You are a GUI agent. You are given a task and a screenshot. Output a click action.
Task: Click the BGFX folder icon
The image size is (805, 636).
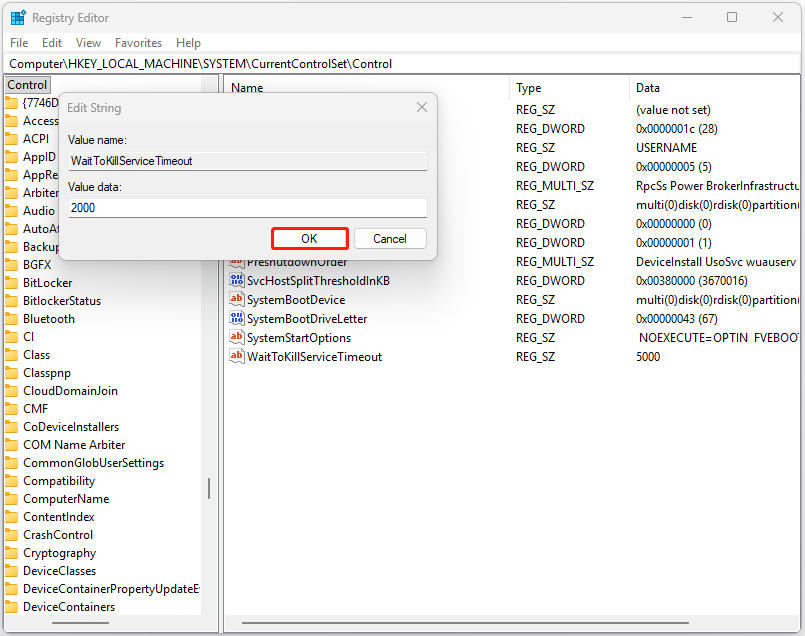coord(11,265)
